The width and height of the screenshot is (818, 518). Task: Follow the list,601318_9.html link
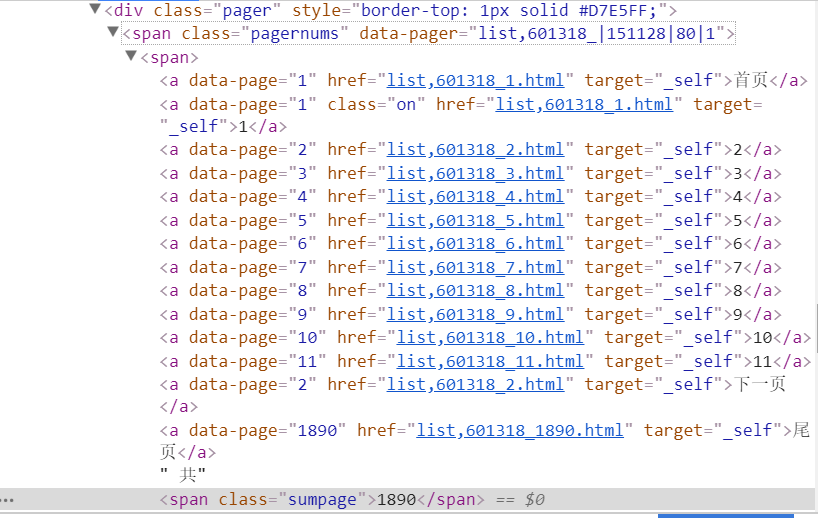click(475, 314)
